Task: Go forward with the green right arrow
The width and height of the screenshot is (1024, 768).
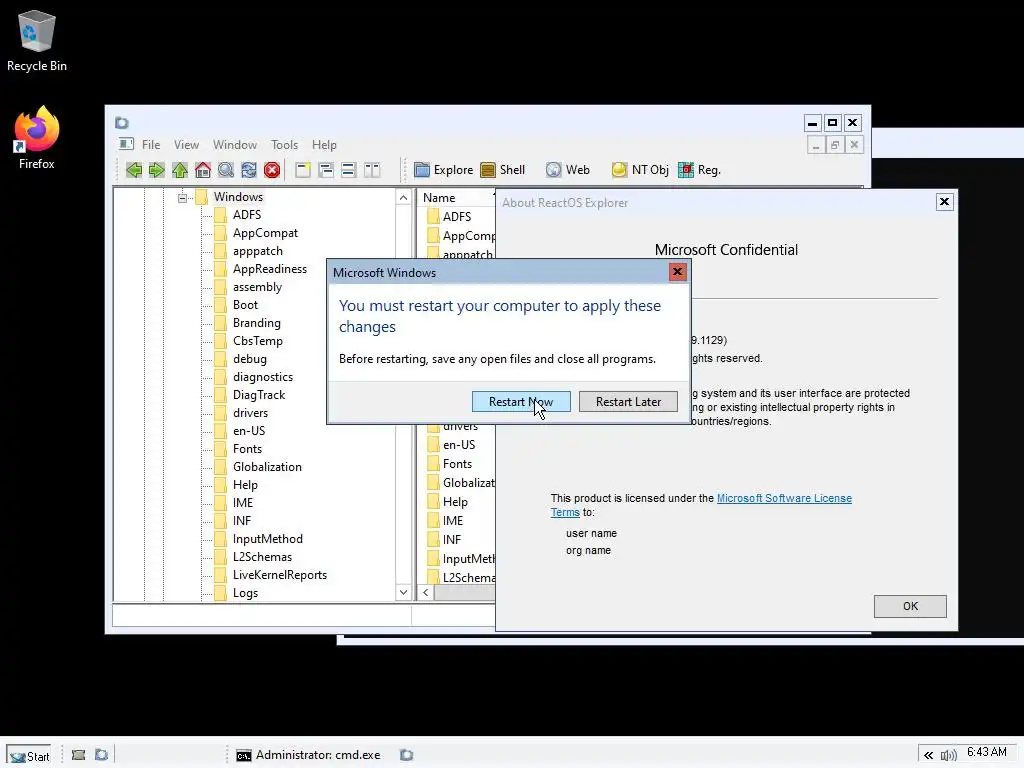Action: pos(157,170)
